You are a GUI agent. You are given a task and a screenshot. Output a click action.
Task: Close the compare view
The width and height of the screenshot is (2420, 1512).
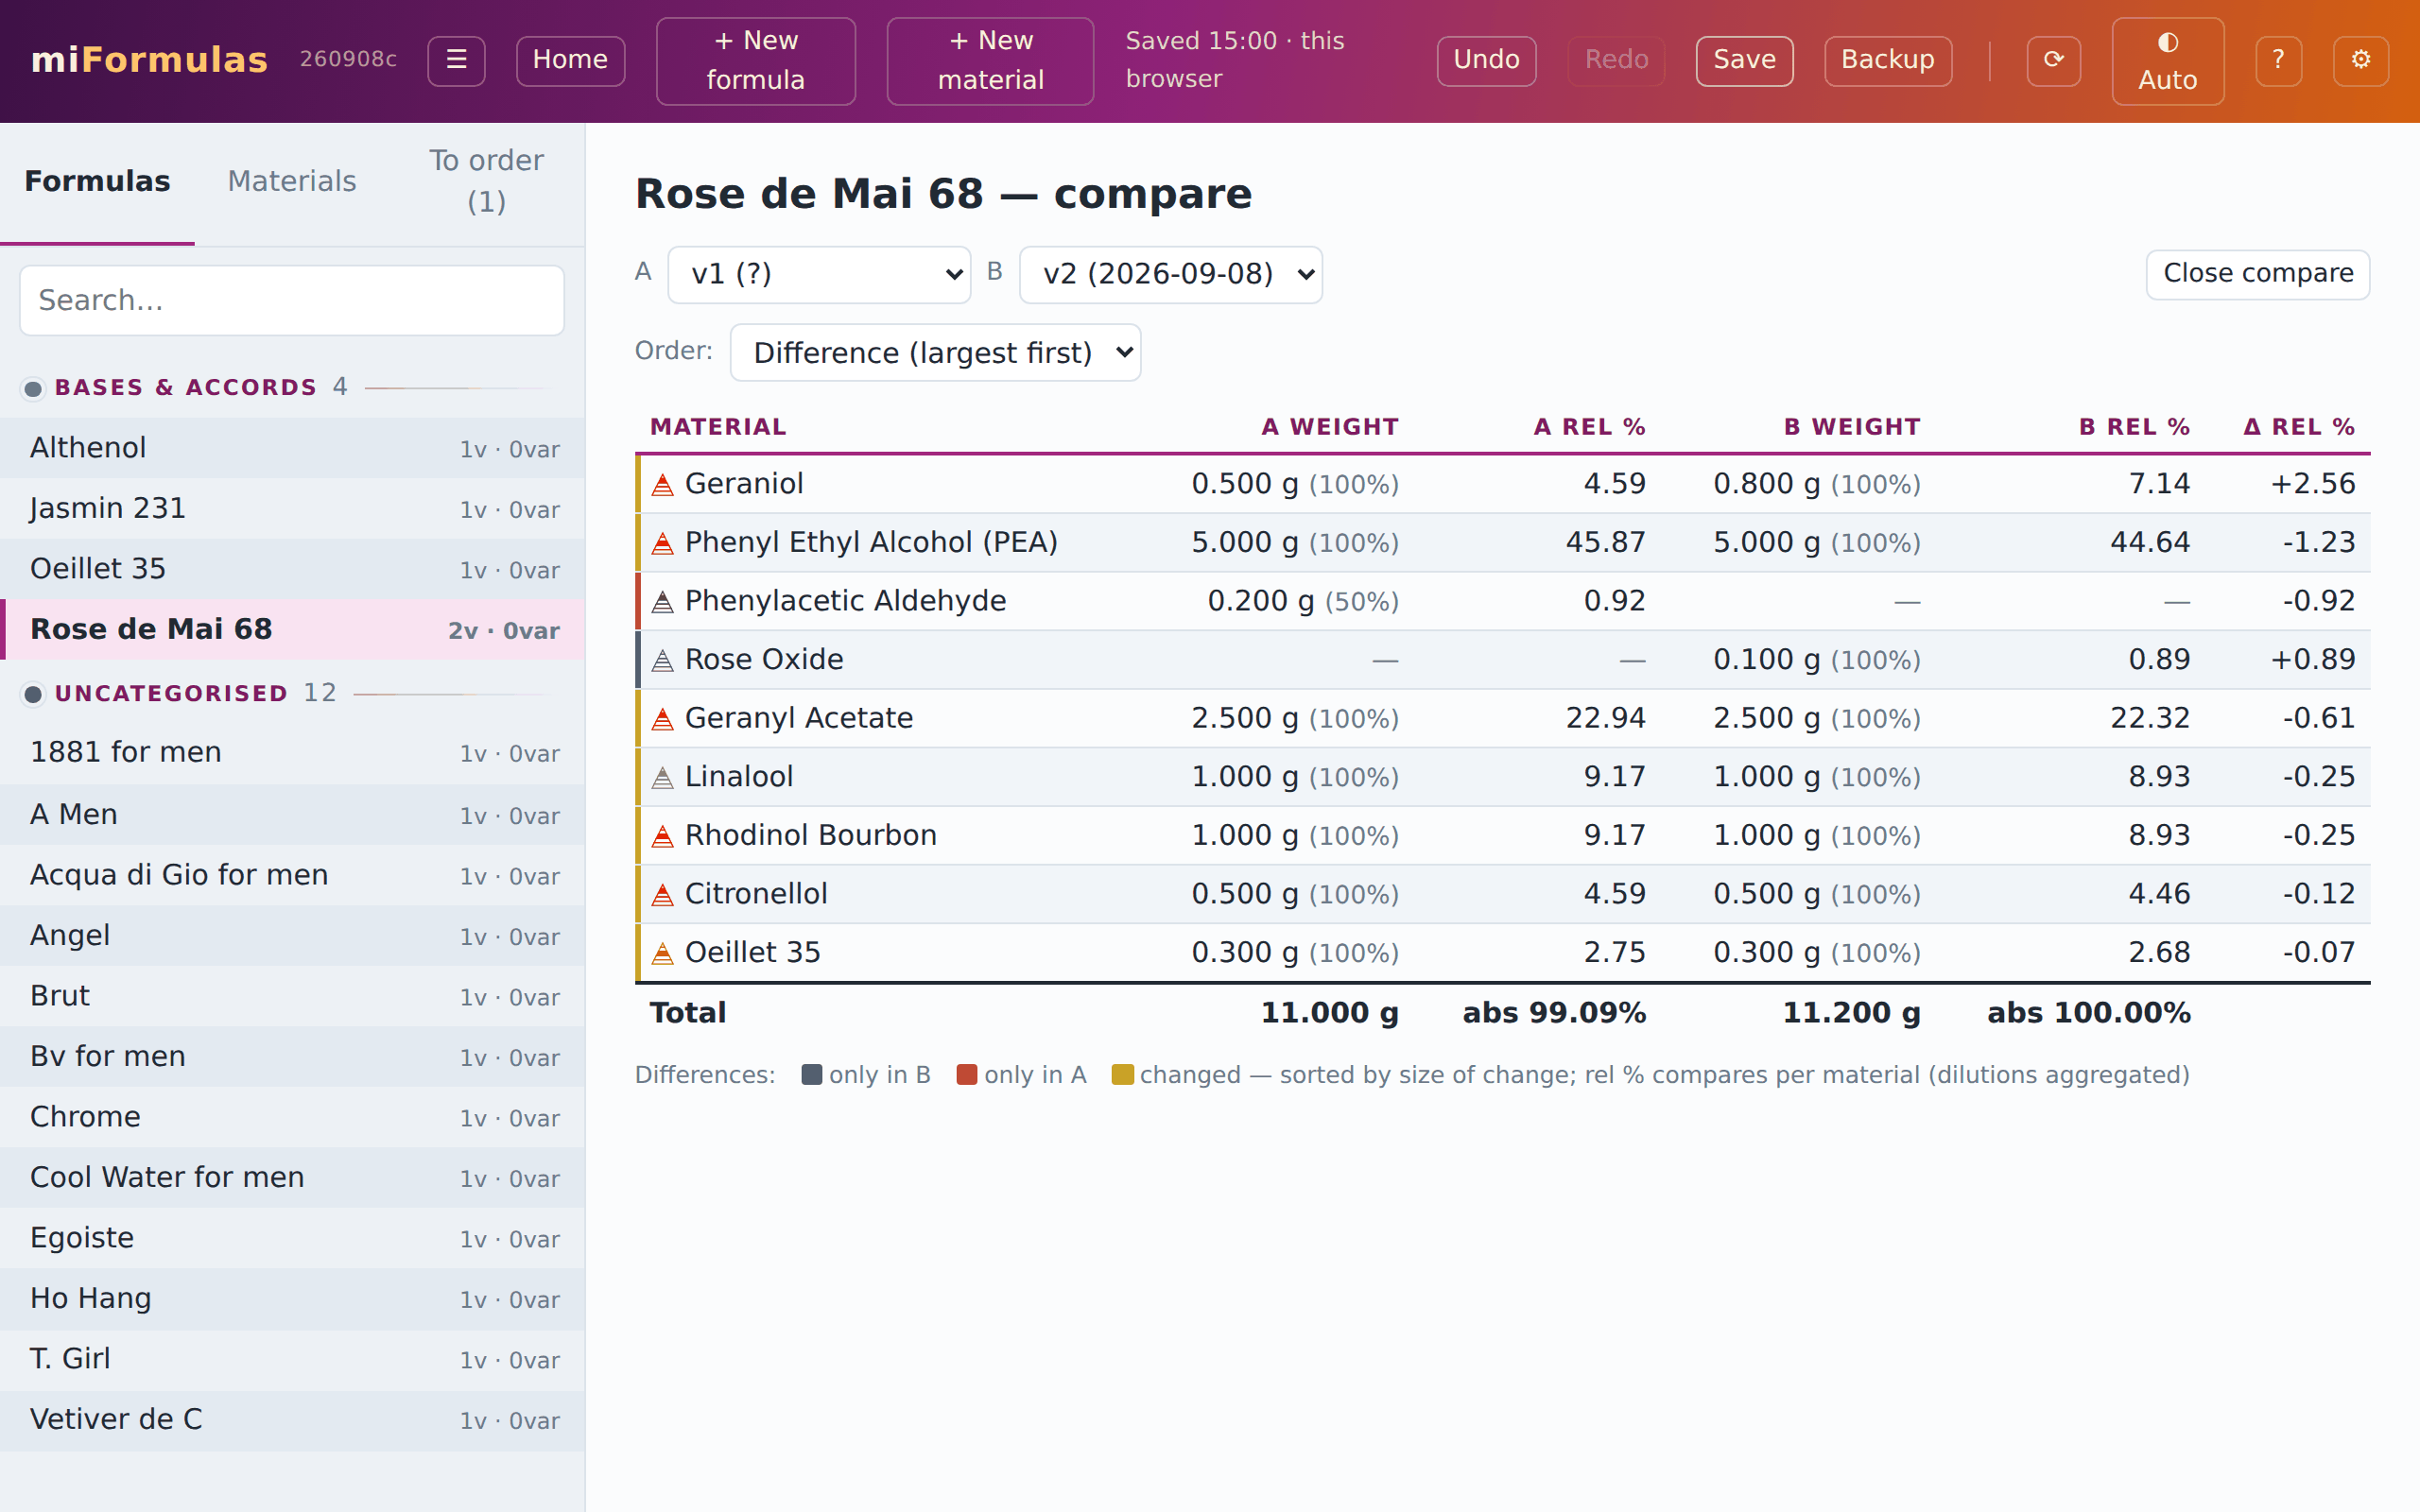pos(2257,274)
